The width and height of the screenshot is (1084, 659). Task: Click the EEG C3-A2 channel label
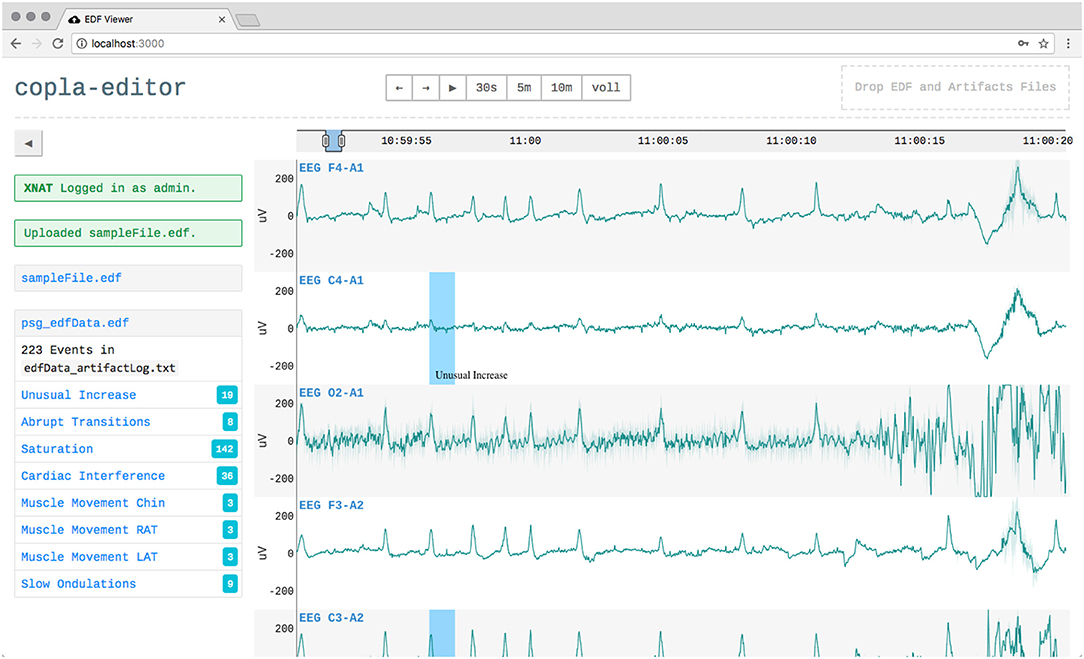331,618
